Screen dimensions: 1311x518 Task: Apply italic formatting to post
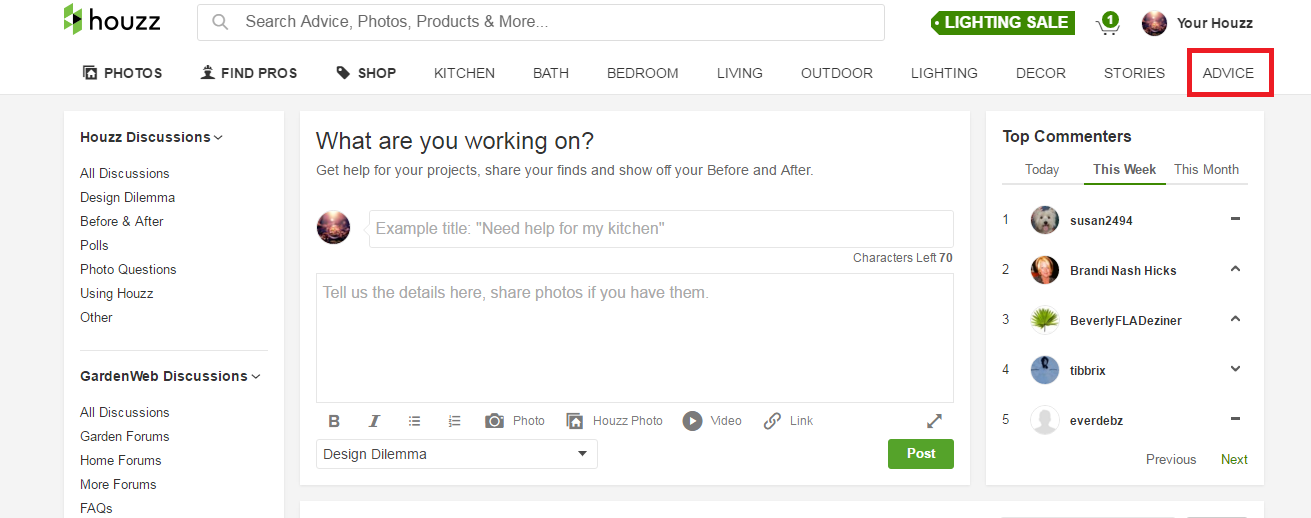(x=374, y=421)
